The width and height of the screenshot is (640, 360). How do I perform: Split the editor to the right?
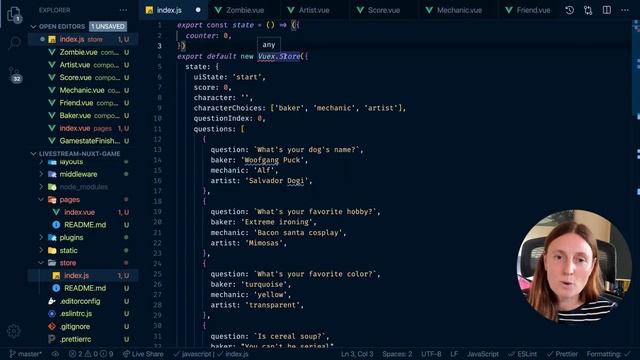(607, 10)
